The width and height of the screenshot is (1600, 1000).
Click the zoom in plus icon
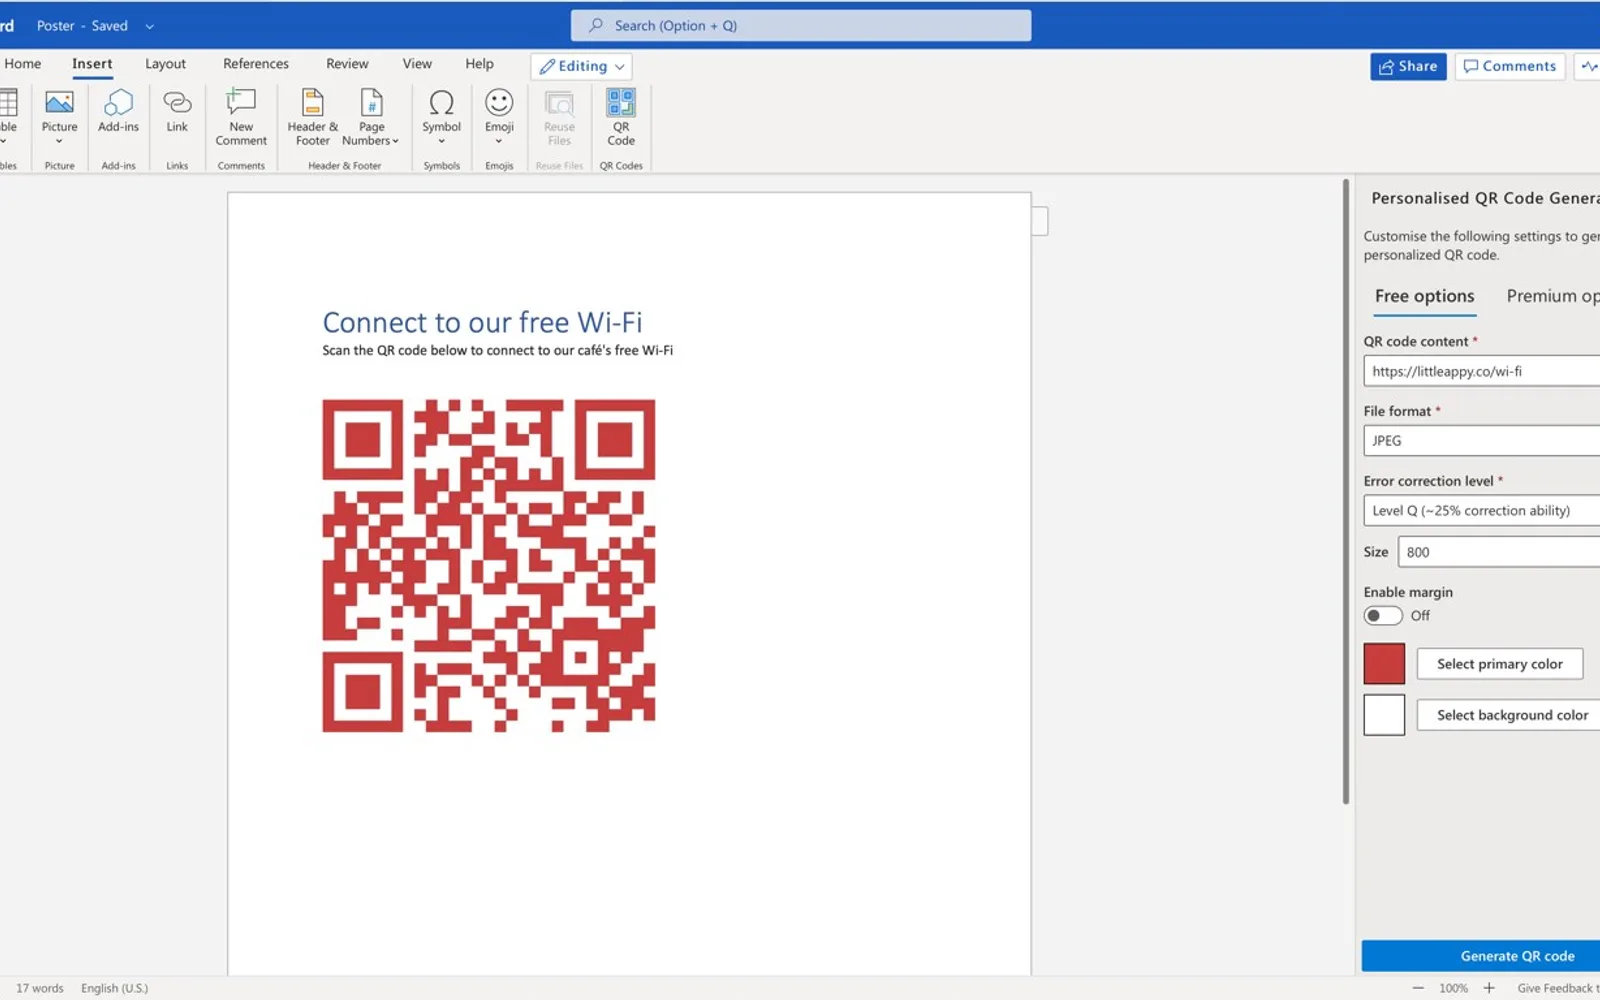tap(1489, 988)
